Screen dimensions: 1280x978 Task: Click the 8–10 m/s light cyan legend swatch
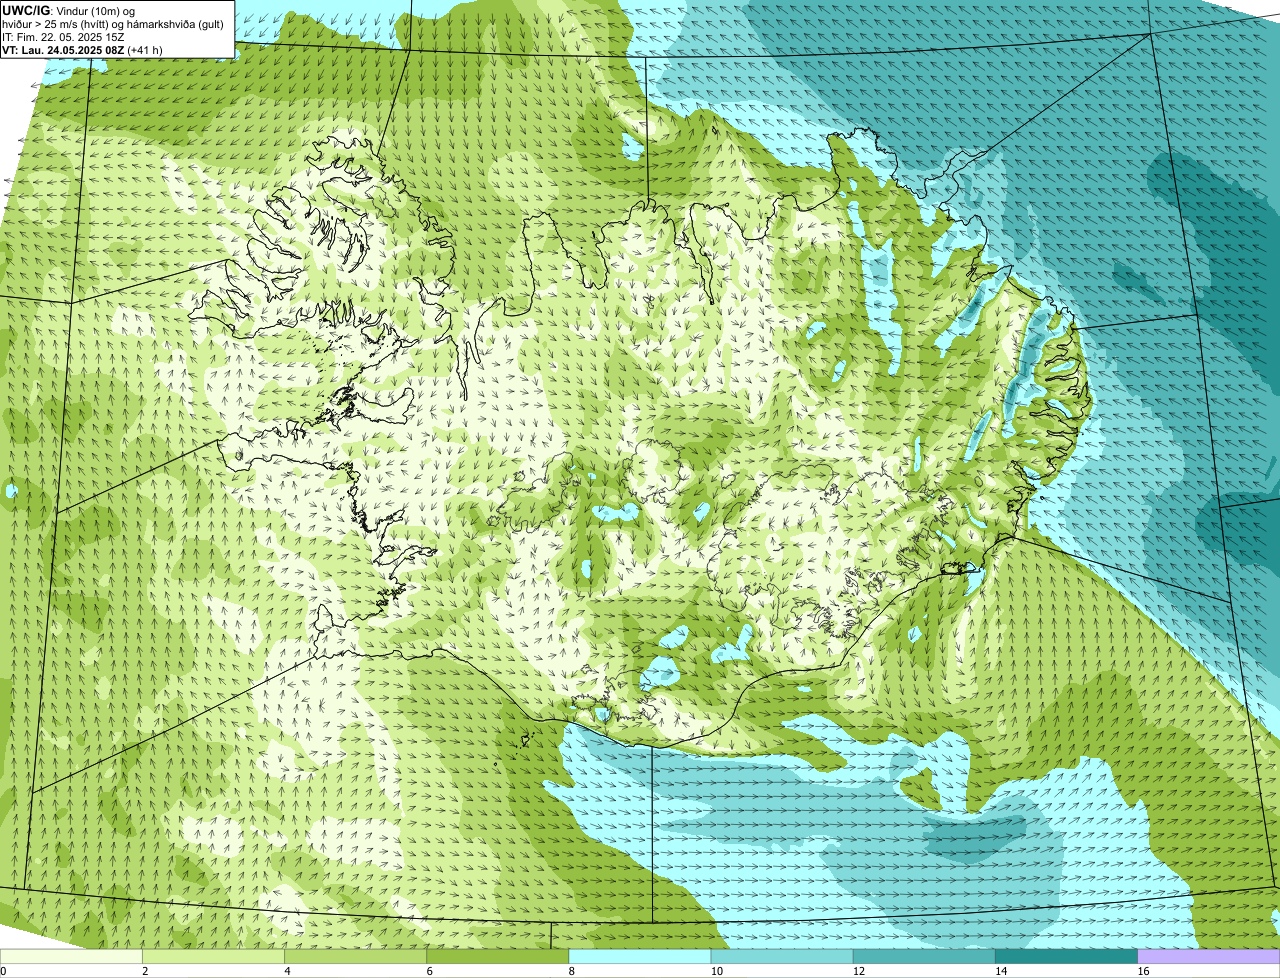tap(640, 957)
